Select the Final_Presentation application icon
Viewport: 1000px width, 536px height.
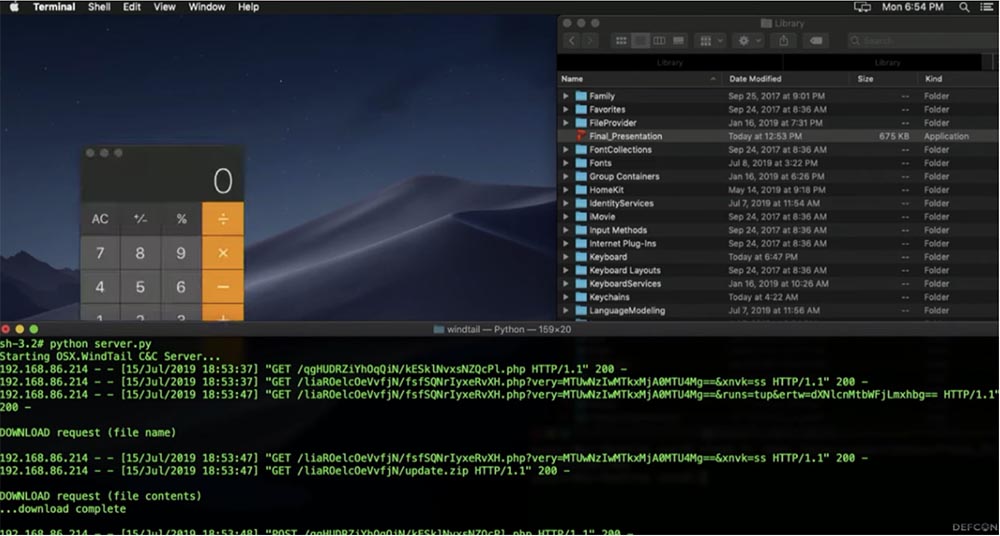(x=580, y=136)
